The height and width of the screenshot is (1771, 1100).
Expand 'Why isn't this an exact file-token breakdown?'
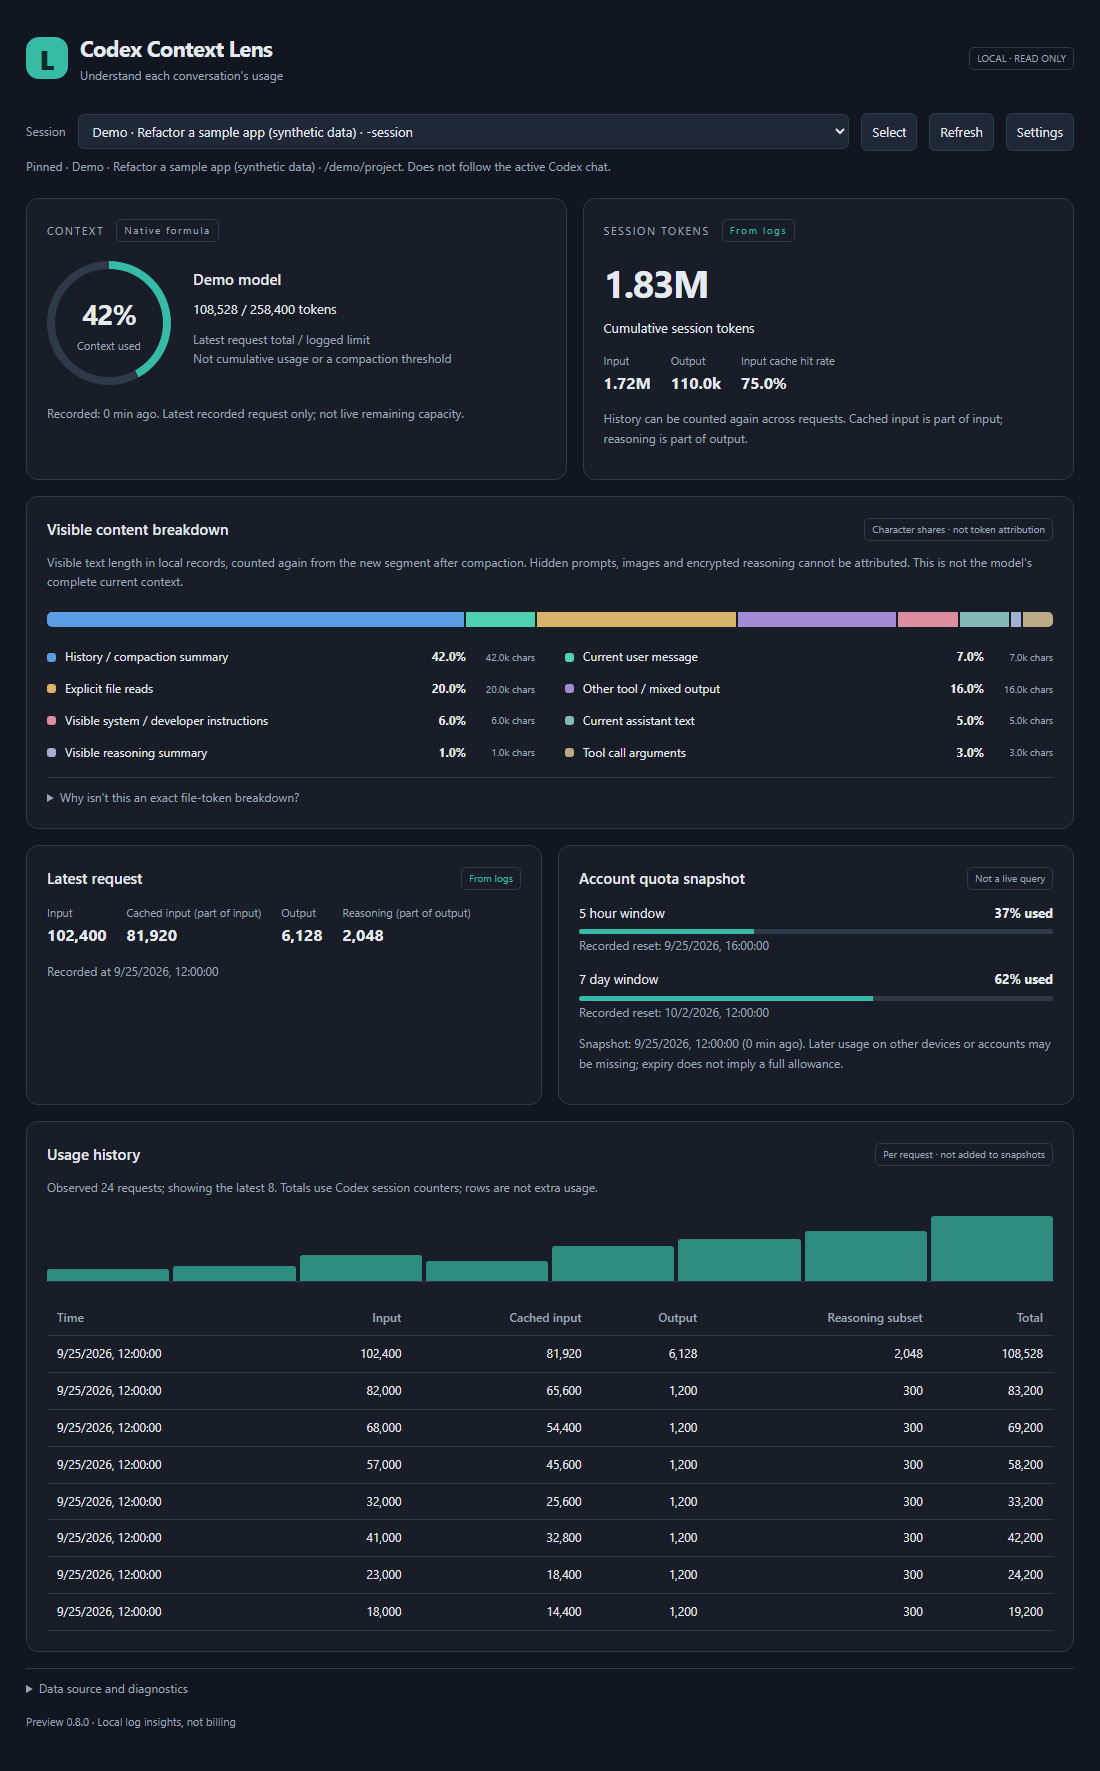pos(173,798)
